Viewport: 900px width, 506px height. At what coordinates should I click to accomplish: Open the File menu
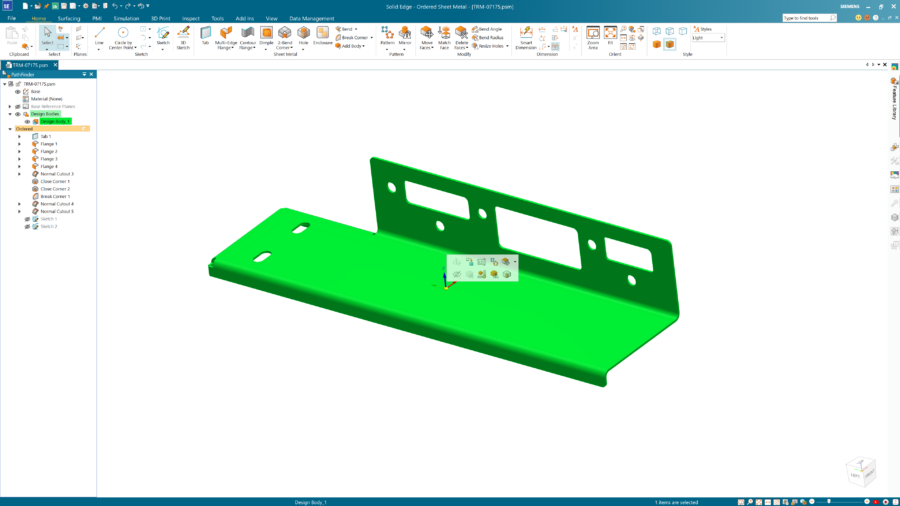[11, 18]
